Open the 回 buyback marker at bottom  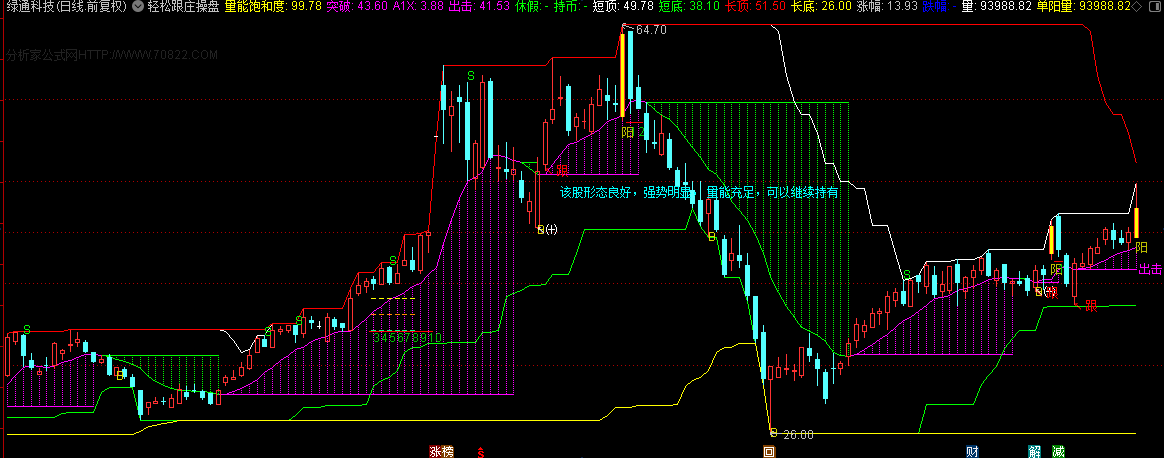click(x=770, y=451)
